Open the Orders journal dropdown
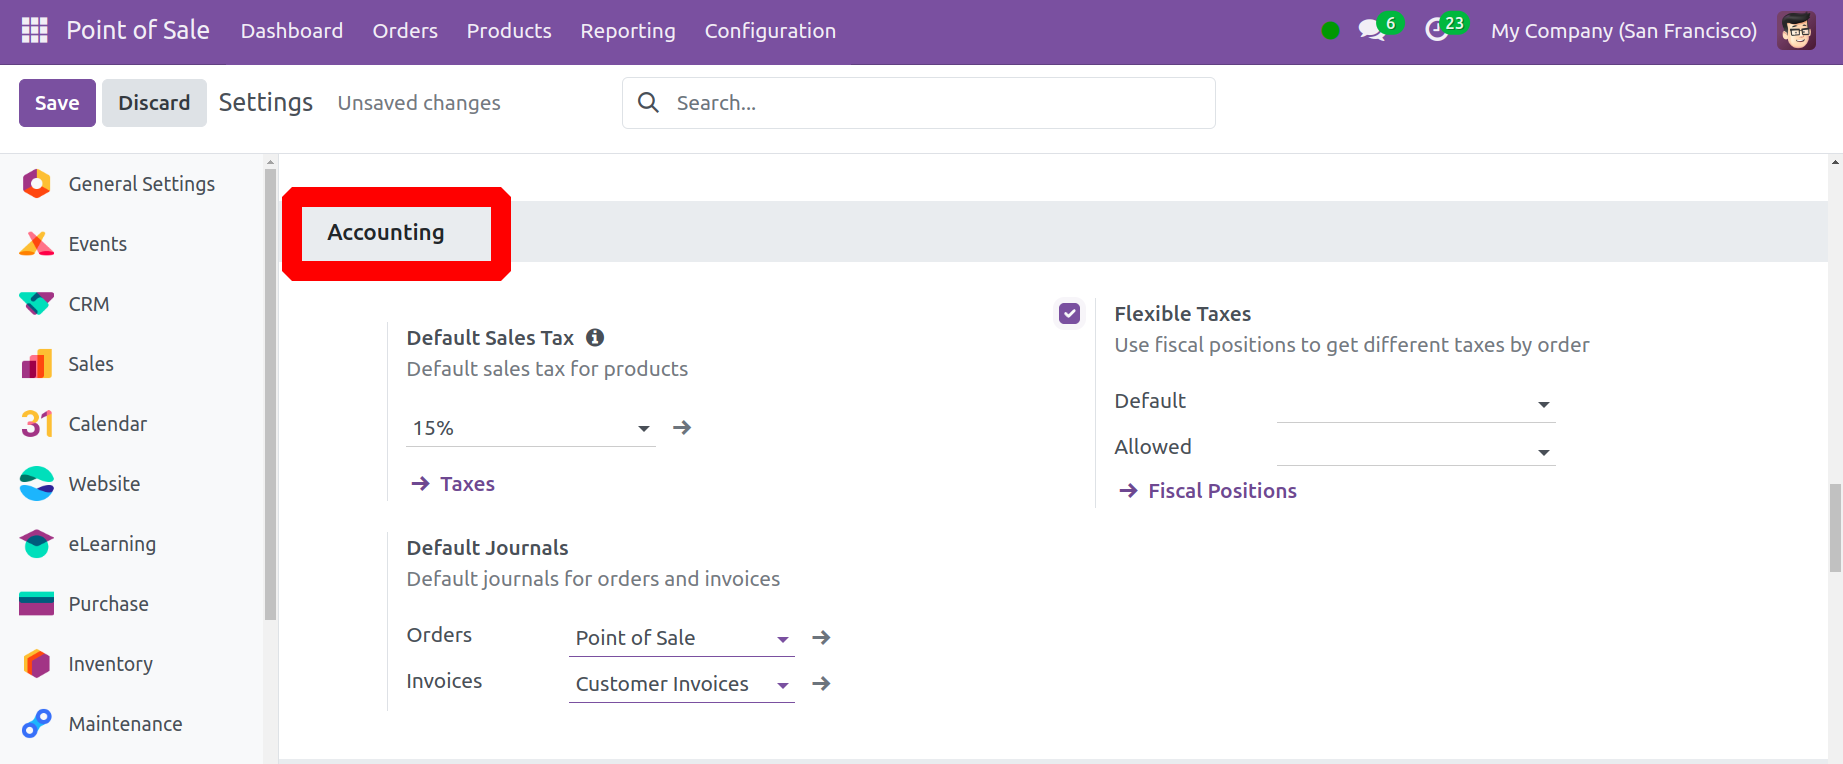1843x764 pixels. coord(782,639)
